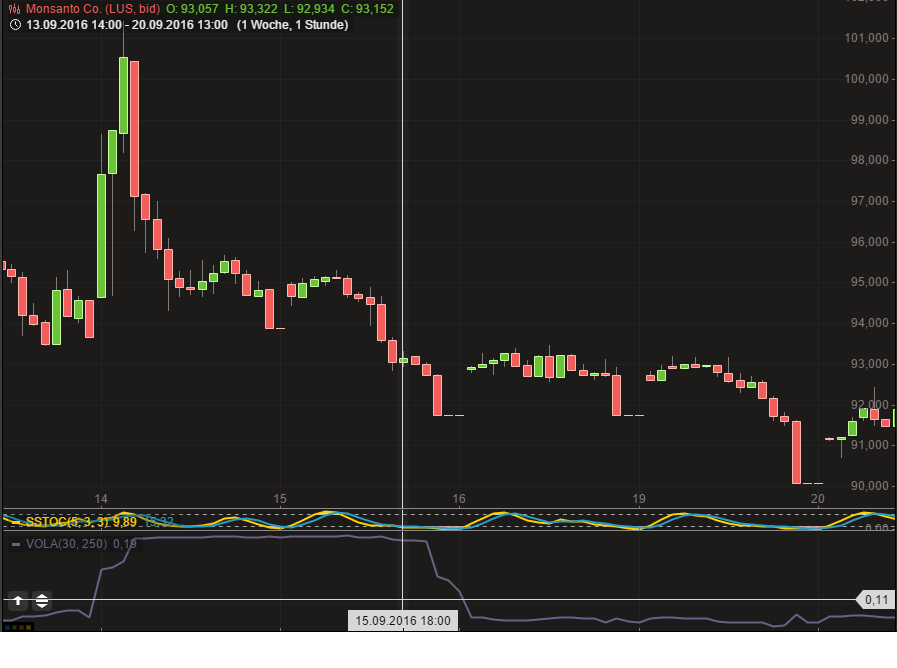
Task: Click the 96,000 price axis label
Action: (870, 242)
